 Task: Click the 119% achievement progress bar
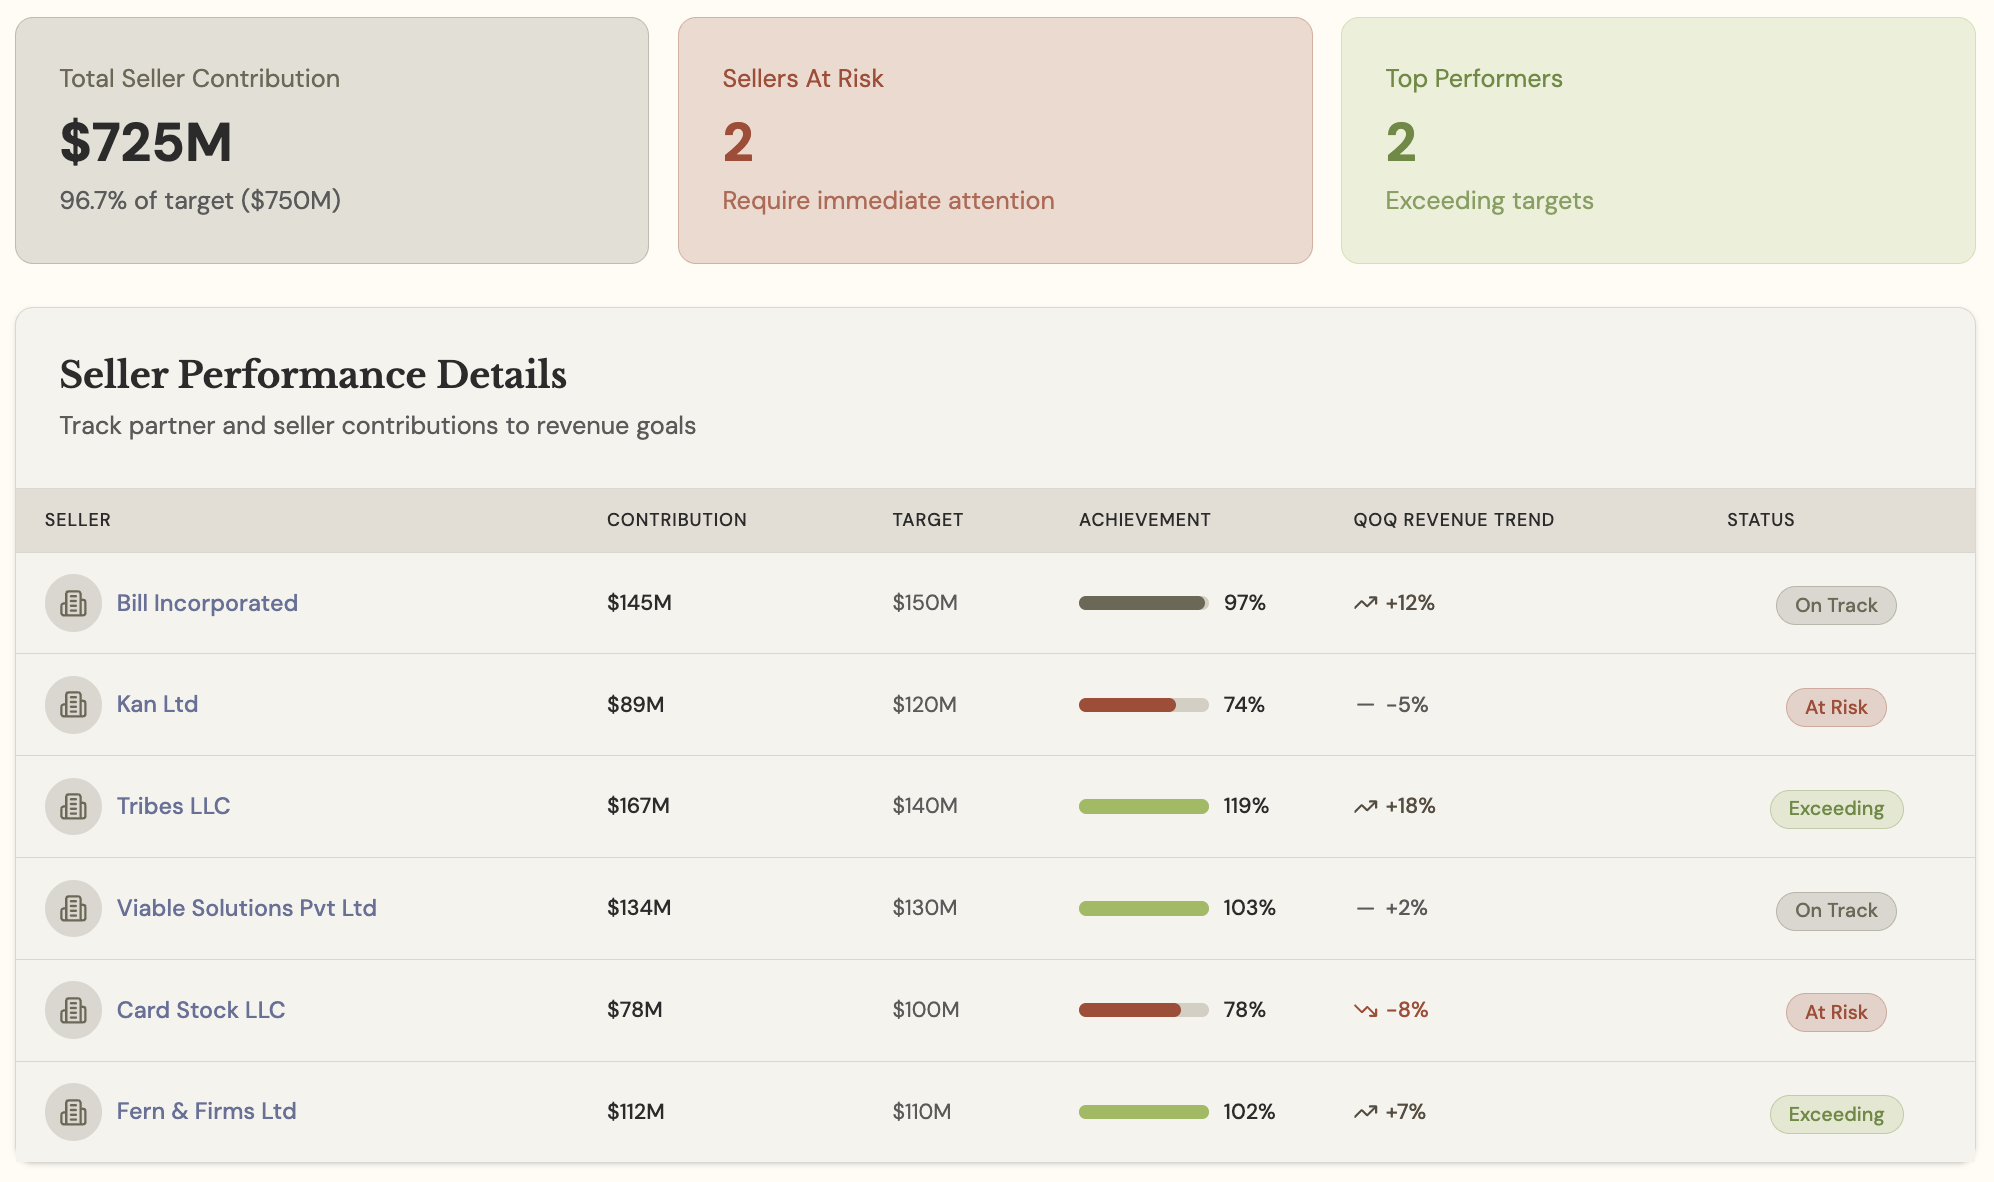(x=1143, y=806)
